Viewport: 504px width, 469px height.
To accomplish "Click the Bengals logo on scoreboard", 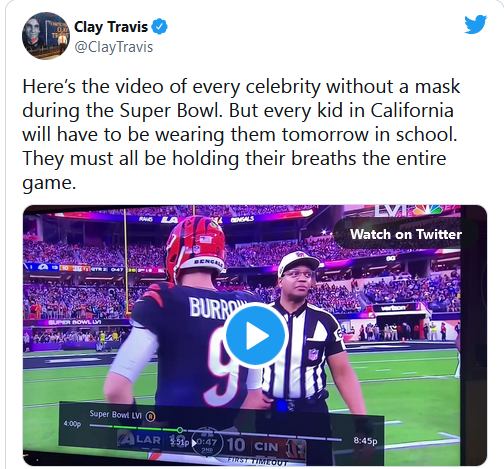I will point(296,449).
